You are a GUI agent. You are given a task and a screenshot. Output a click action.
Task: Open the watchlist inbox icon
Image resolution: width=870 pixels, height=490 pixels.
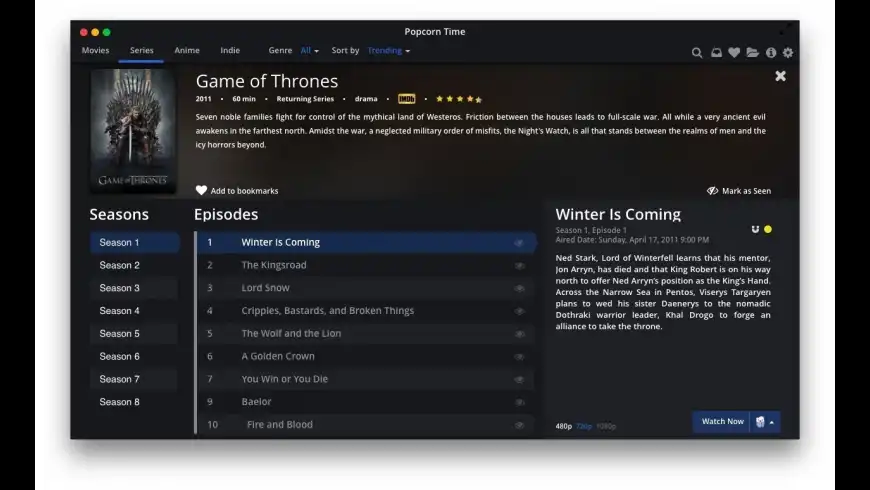coord(716,53)
